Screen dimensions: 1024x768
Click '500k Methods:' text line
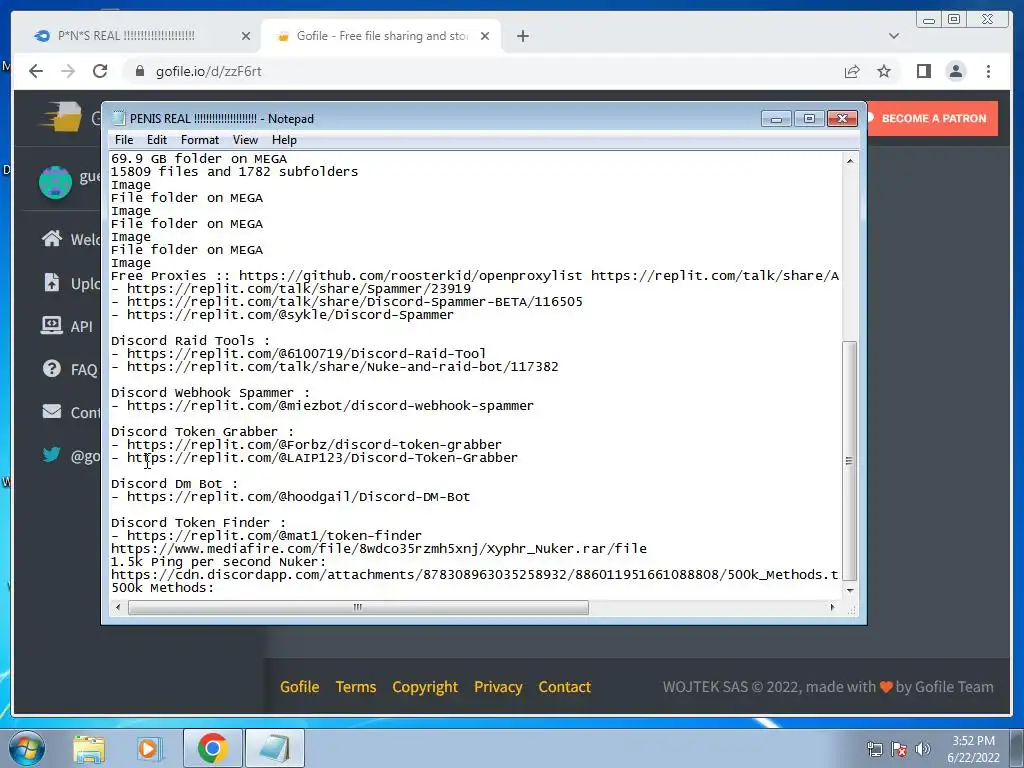[163, 588]
